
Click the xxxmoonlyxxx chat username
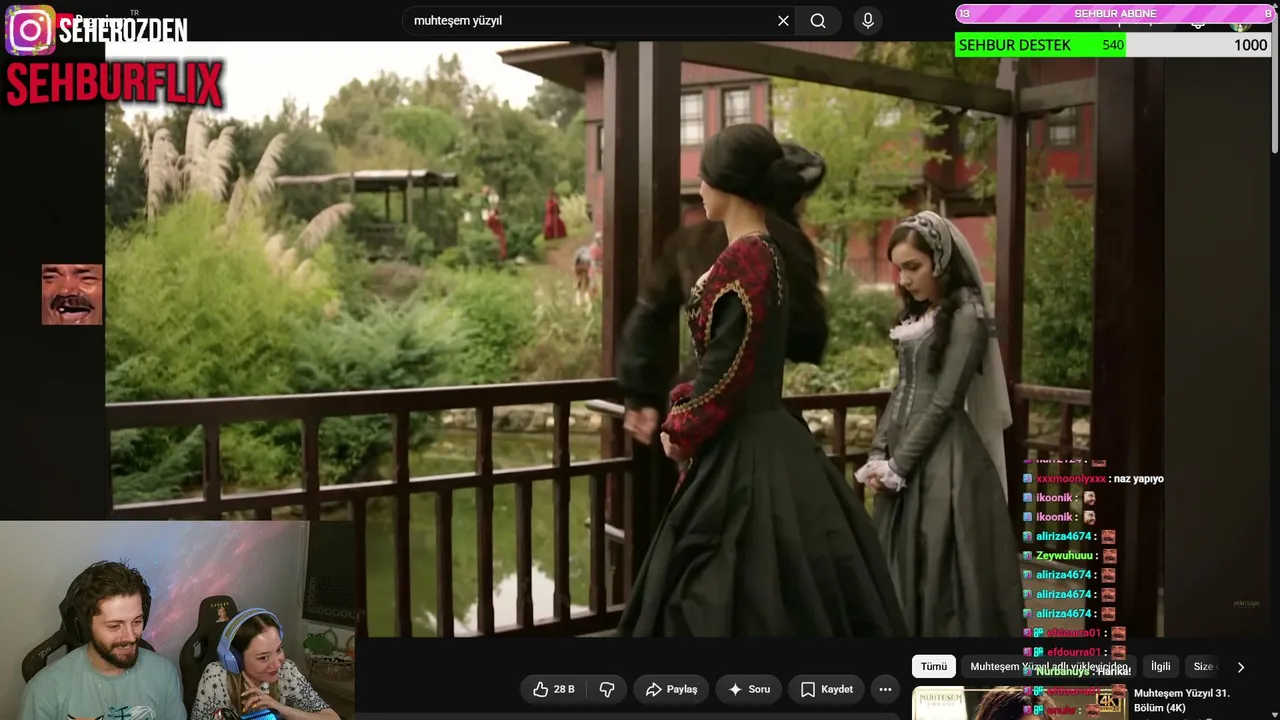[x=1071, y=479]
